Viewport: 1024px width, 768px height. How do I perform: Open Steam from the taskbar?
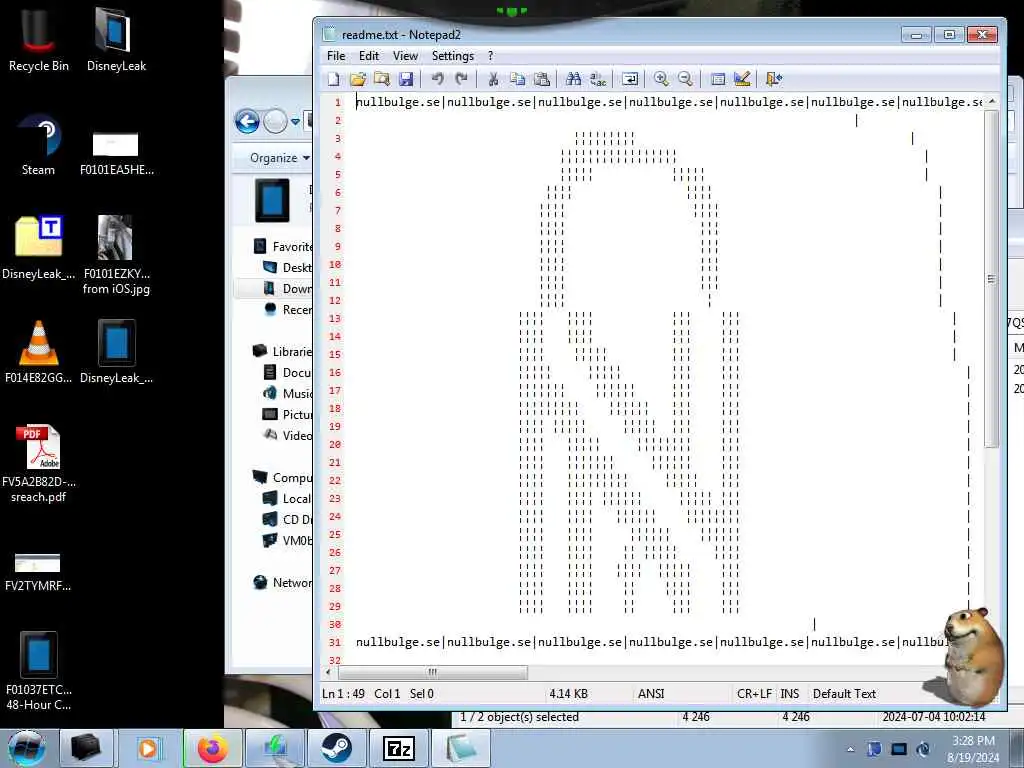[x=337, y=748]
